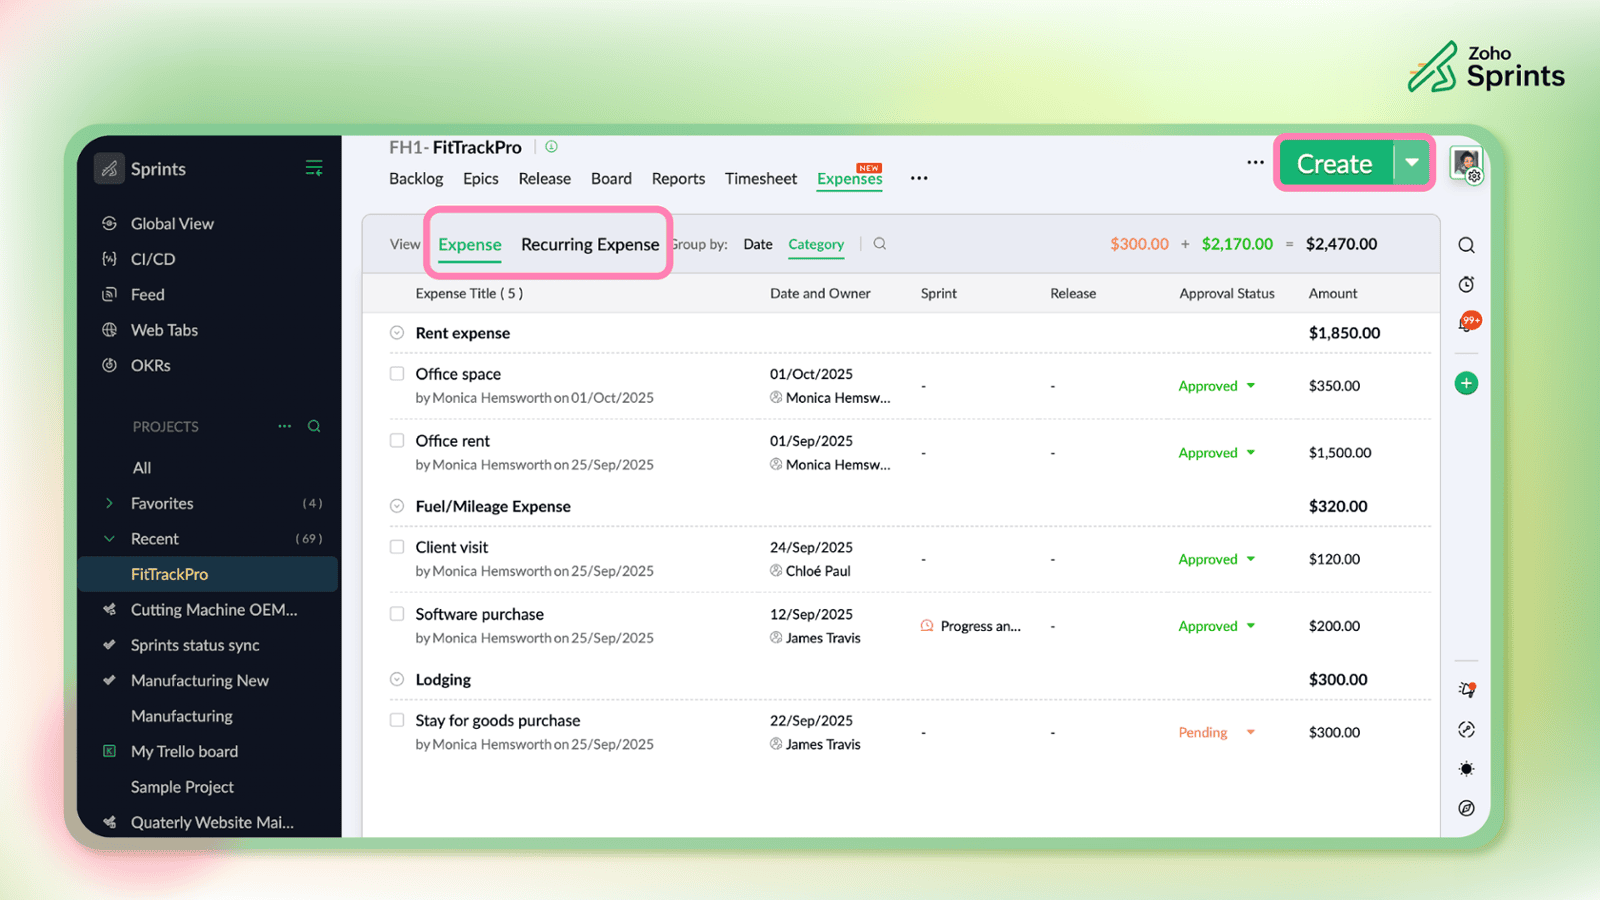Open the timer icon in right sidebar
This screenshot has height=900, width=1600.
[x=1466, y=285]
